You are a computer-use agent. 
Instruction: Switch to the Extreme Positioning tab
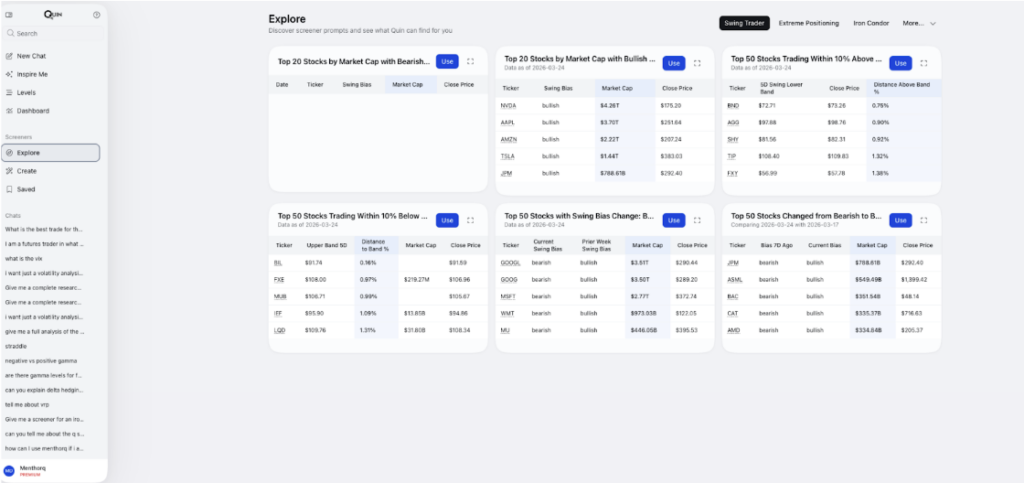click(808, 23)
